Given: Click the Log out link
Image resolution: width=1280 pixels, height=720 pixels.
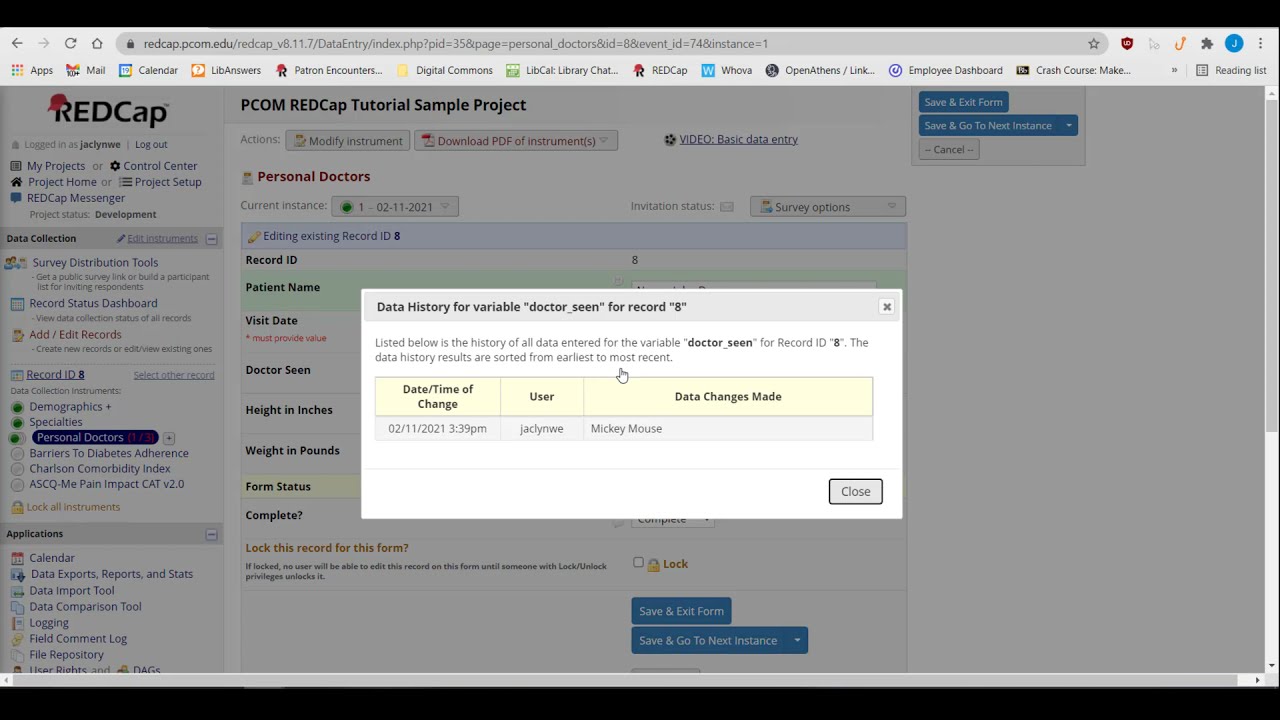Looking at the screenshot, I should click(x=151, y=144).
